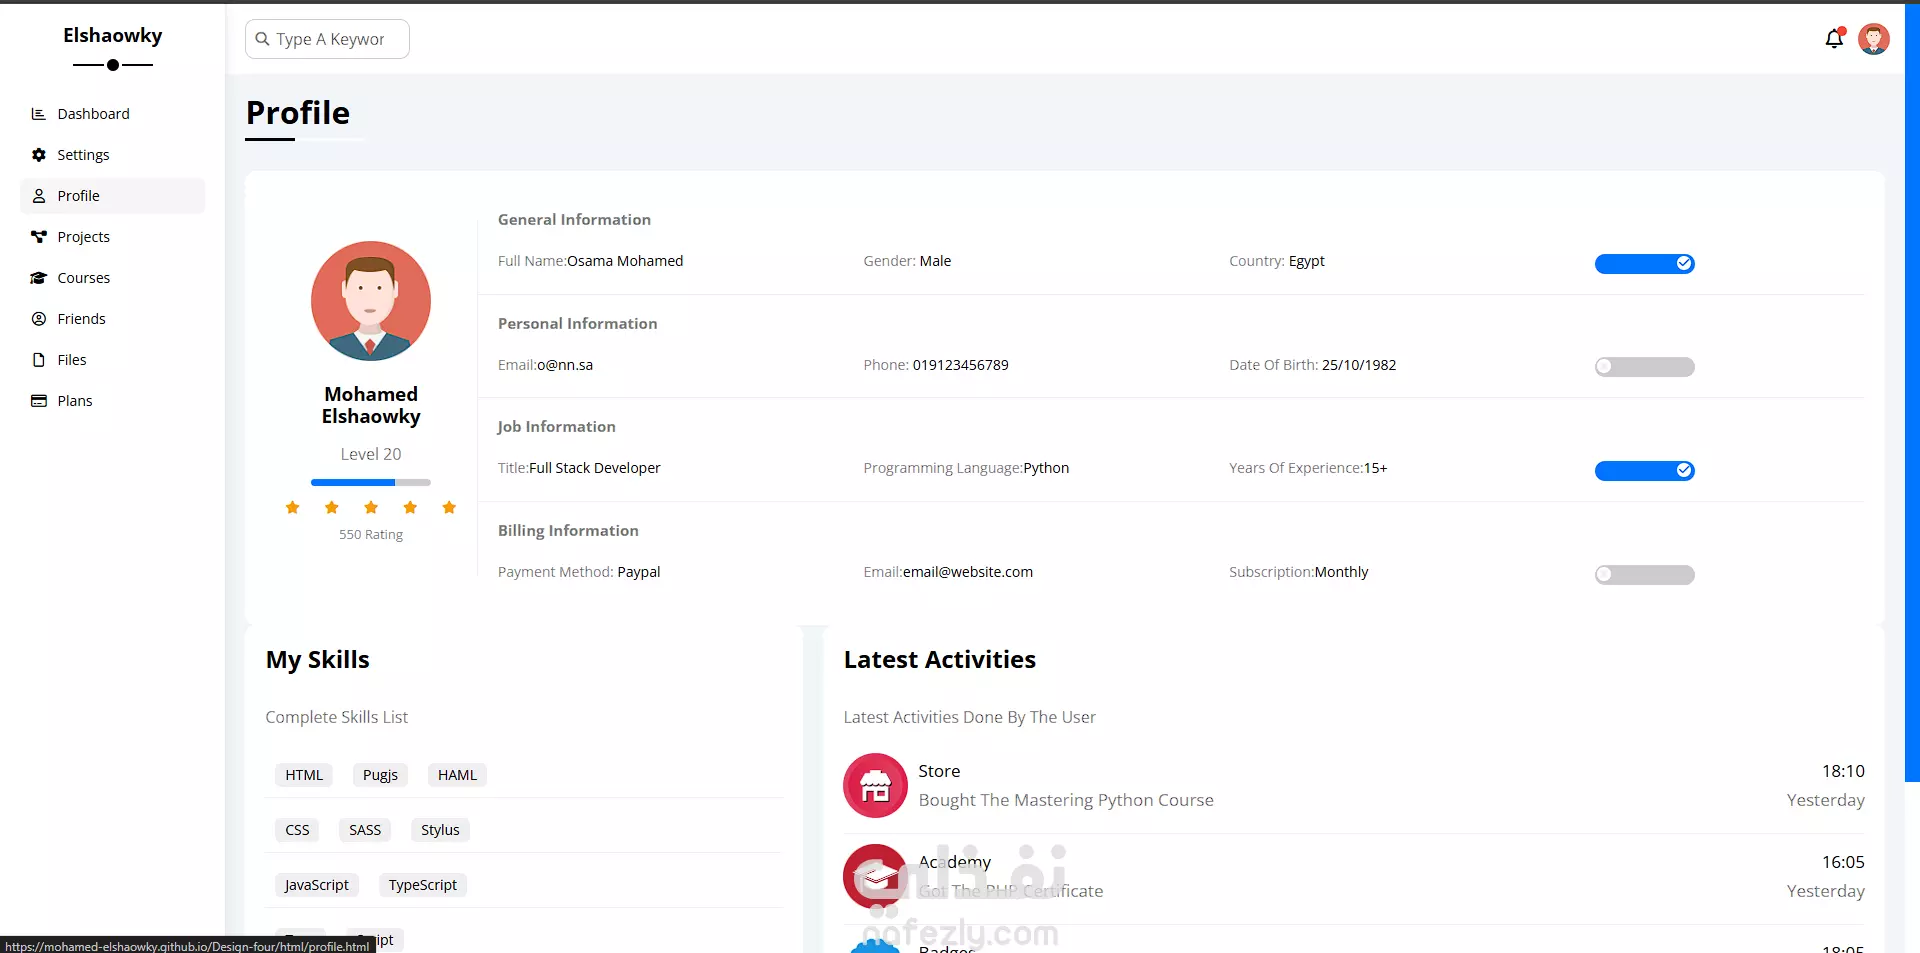Click the 550 Rating text
Screen dimensions: 1920x953
[x=371, y=535]
